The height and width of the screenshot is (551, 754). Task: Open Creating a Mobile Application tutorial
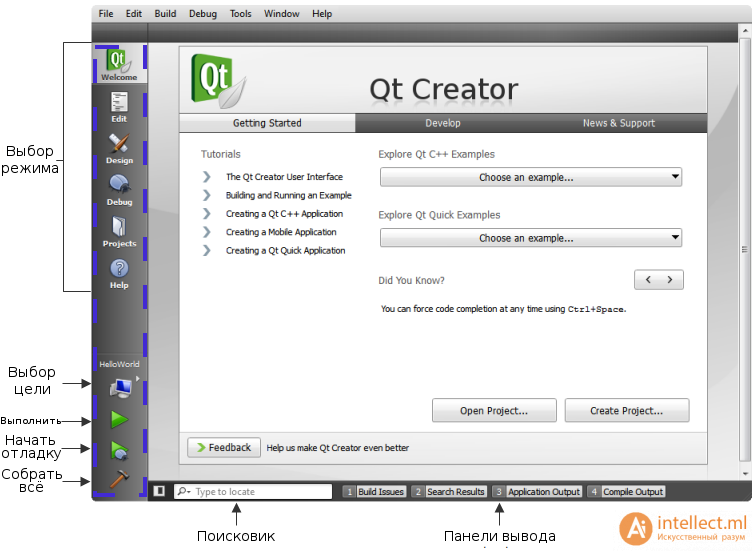click(281, 232)
